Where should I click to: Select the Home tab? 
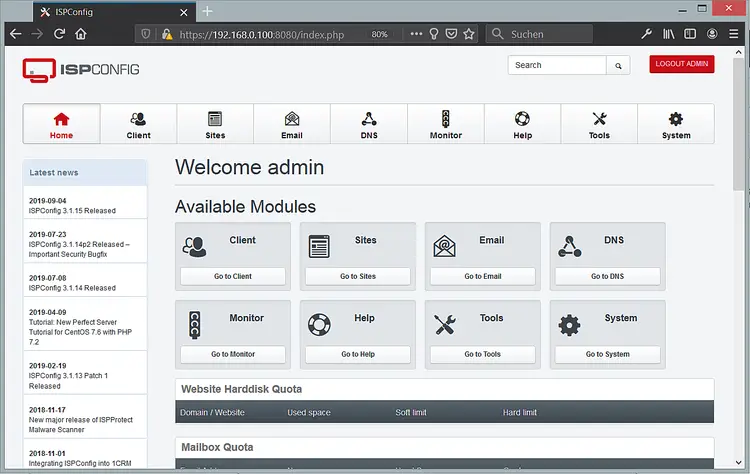pos(61,124)
